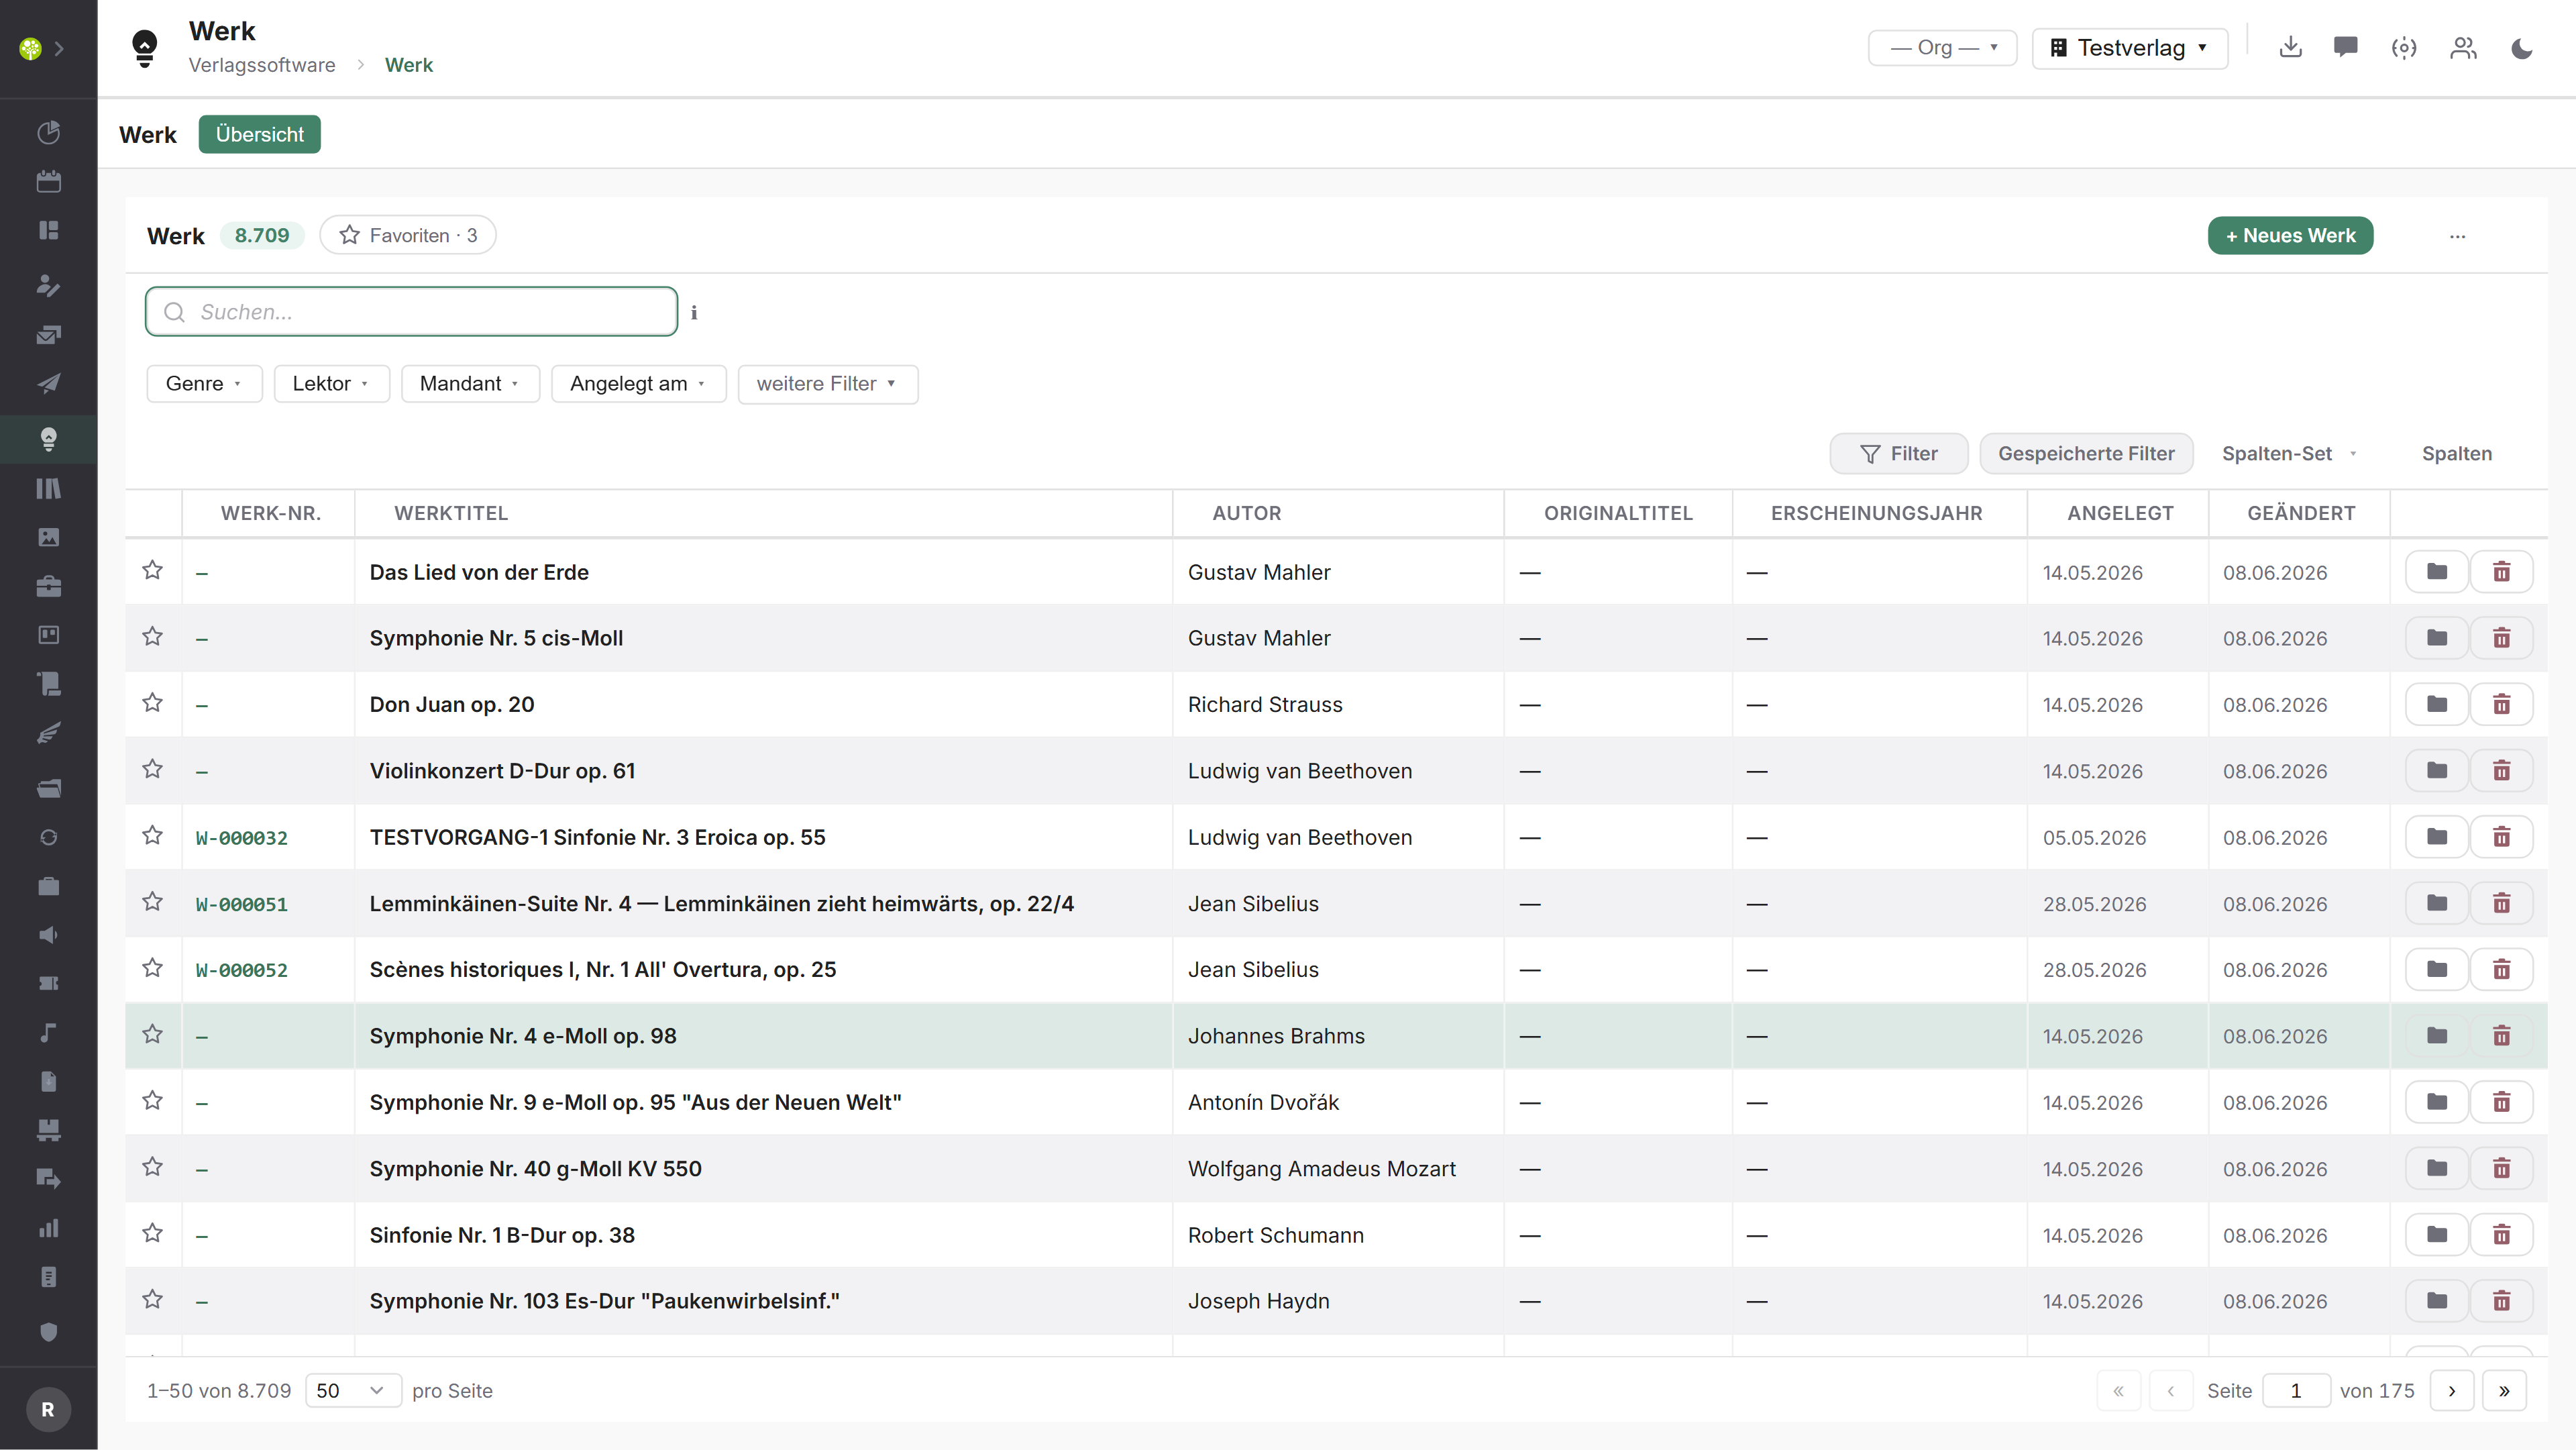Viewport: 2576px width, 1450px height.
Task: Open the music note sidebar icon
Action: click(48, 1032)
